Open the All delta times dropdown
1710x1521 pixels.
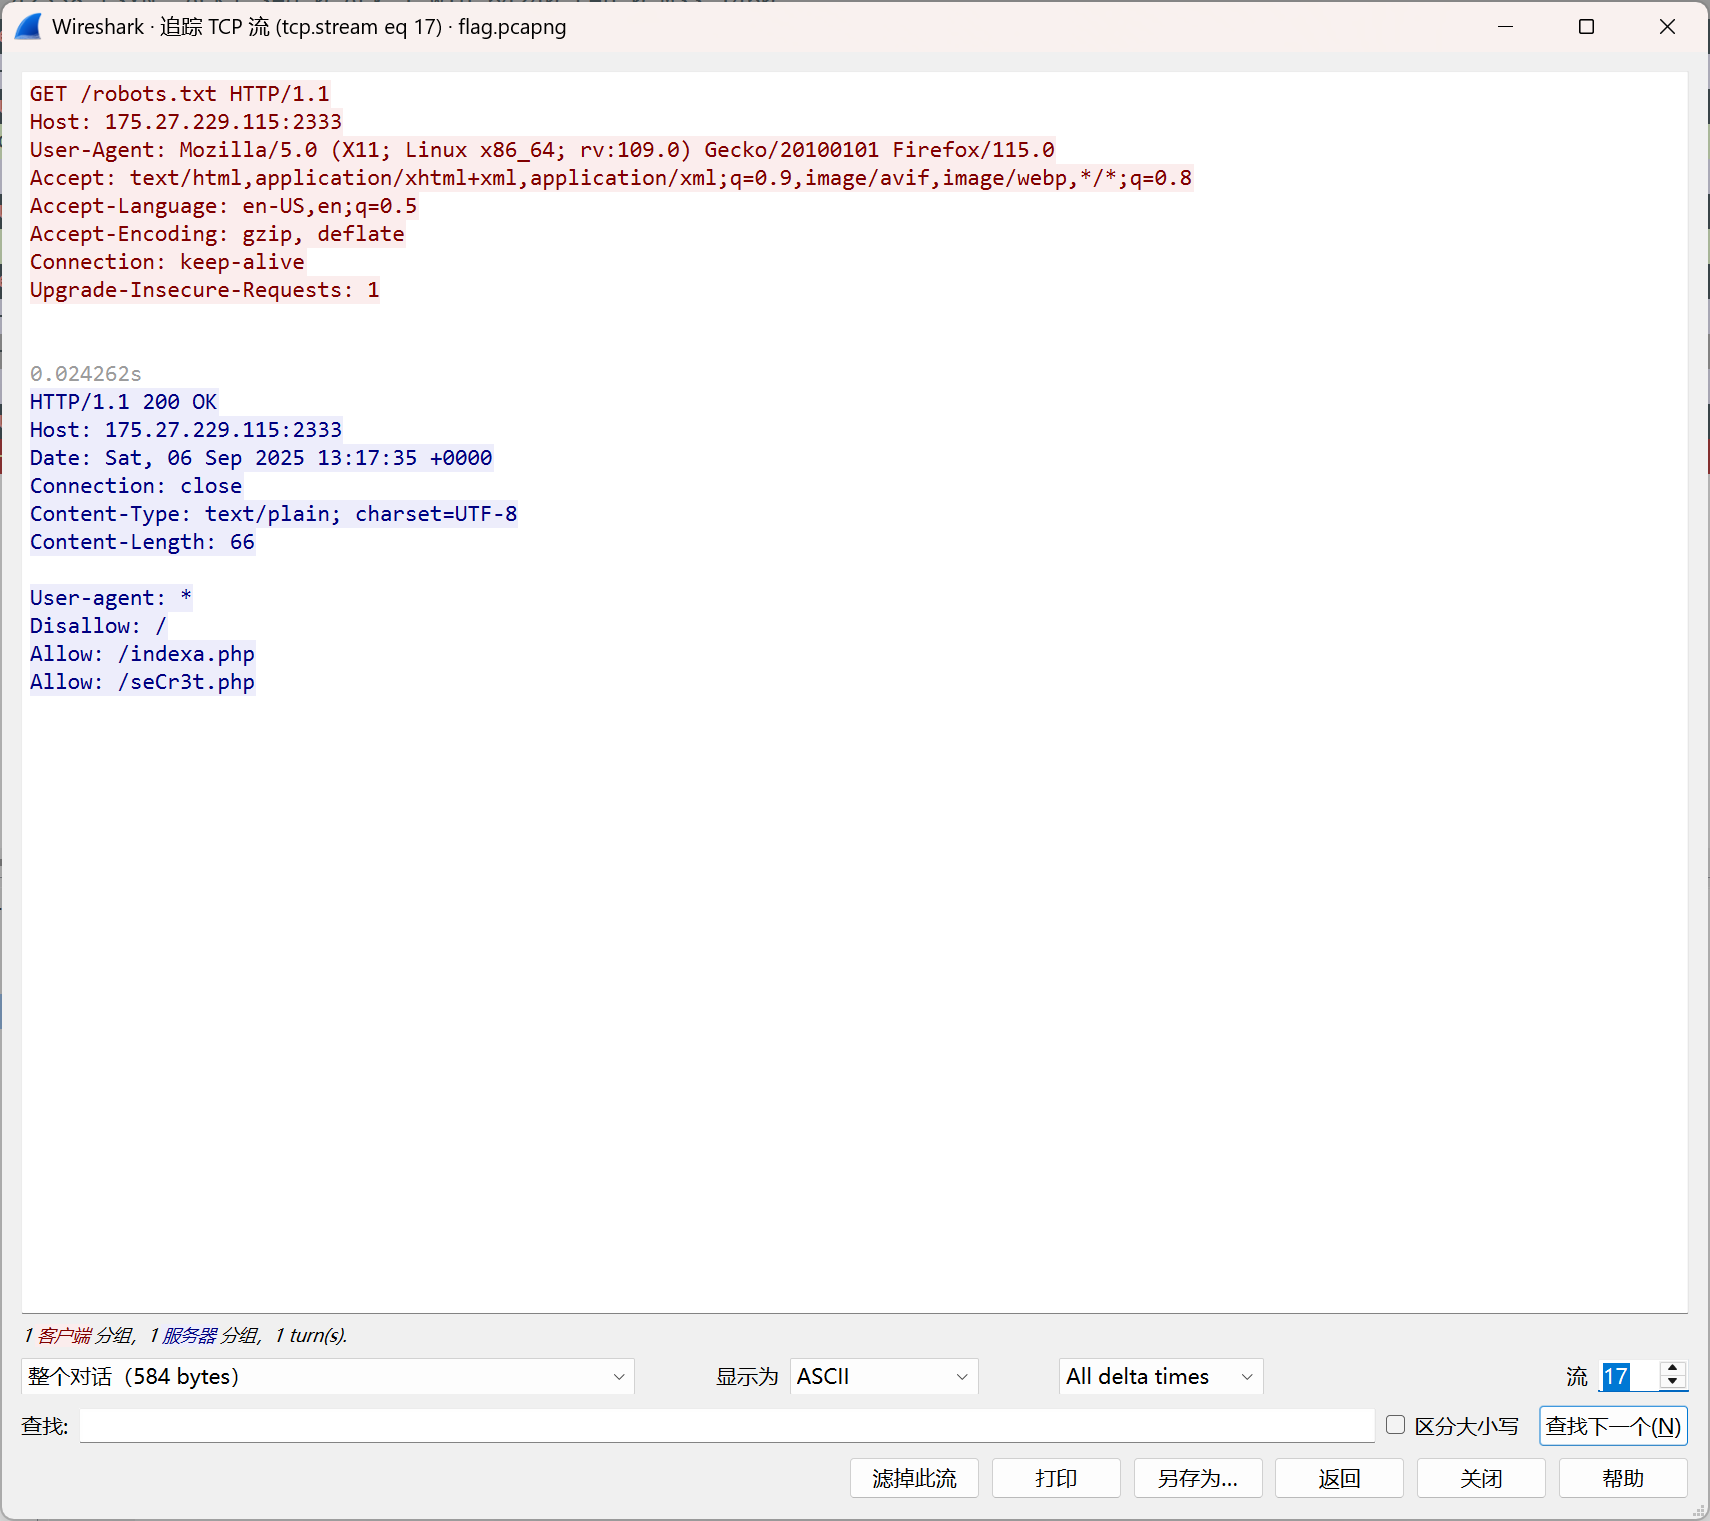click(x=1161, y=1376)
